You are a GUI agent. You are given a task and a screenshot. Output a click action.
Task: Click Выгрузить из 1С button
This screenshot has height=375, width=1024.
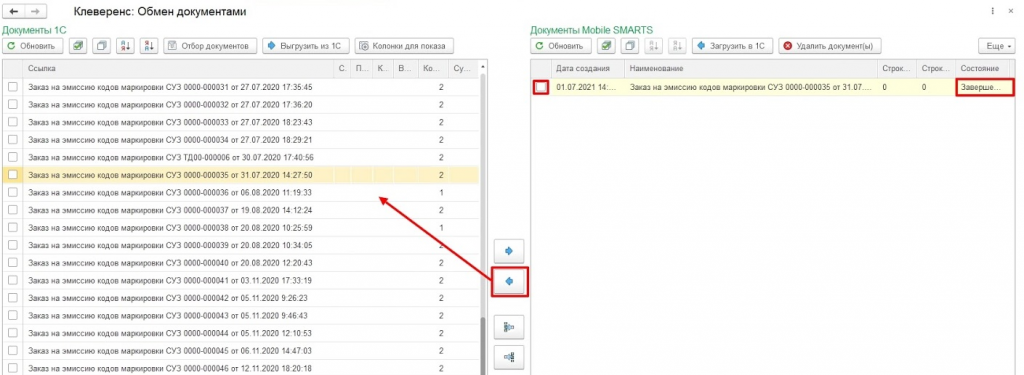(306, 46)
